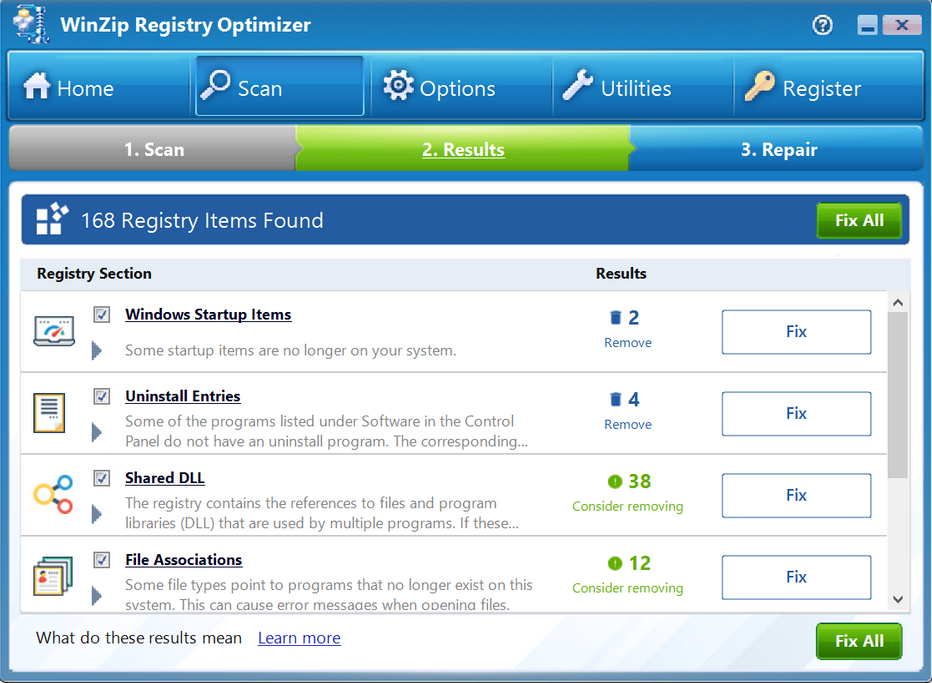
Task: Click the bottom Fix All button
Action: click(858, 641)
